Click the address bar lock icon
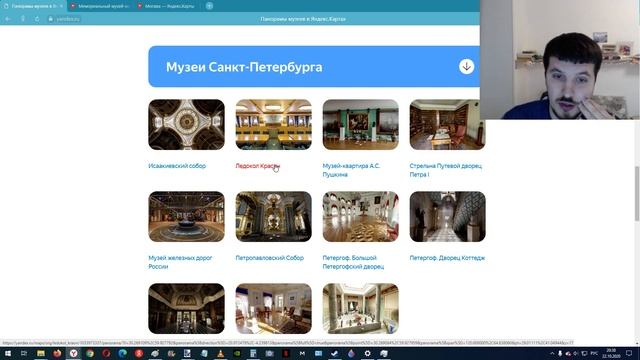The image size is (640, 360). tap(51, 19)
